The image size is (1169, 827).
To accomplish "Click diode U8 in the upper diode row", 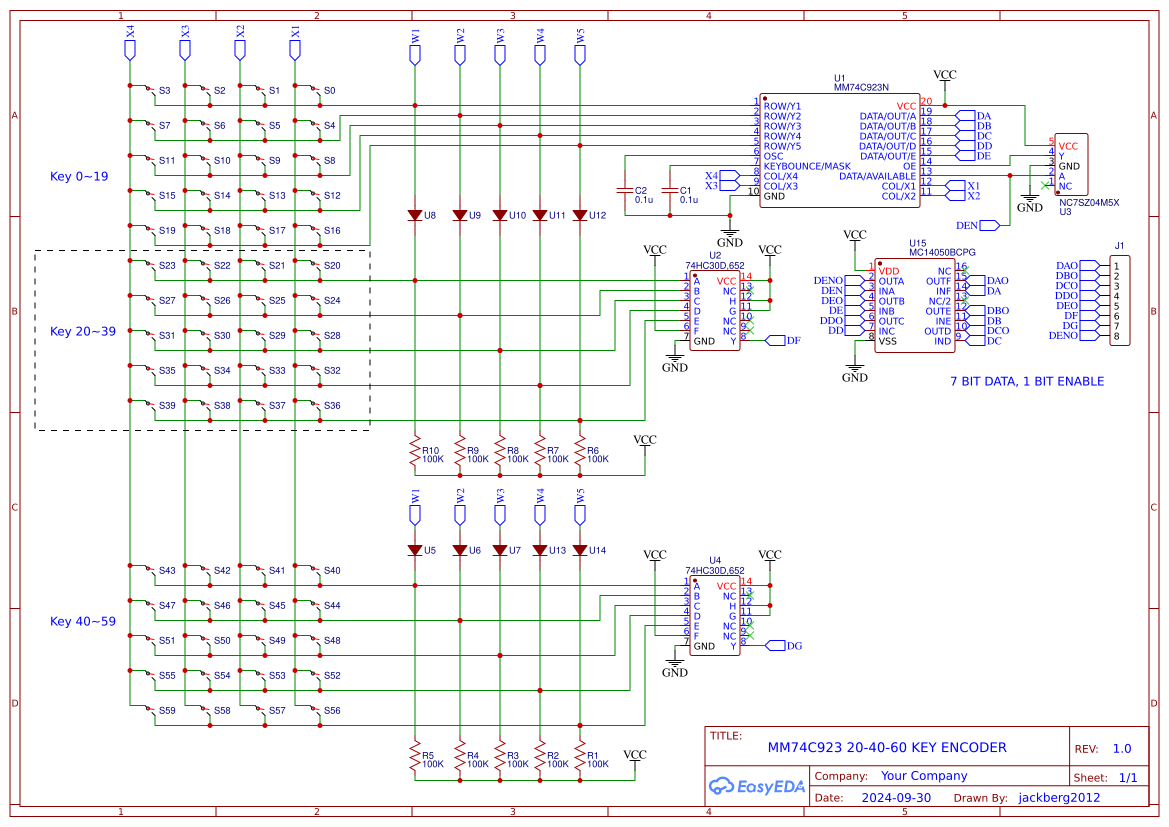I will [x=415, y=213].
